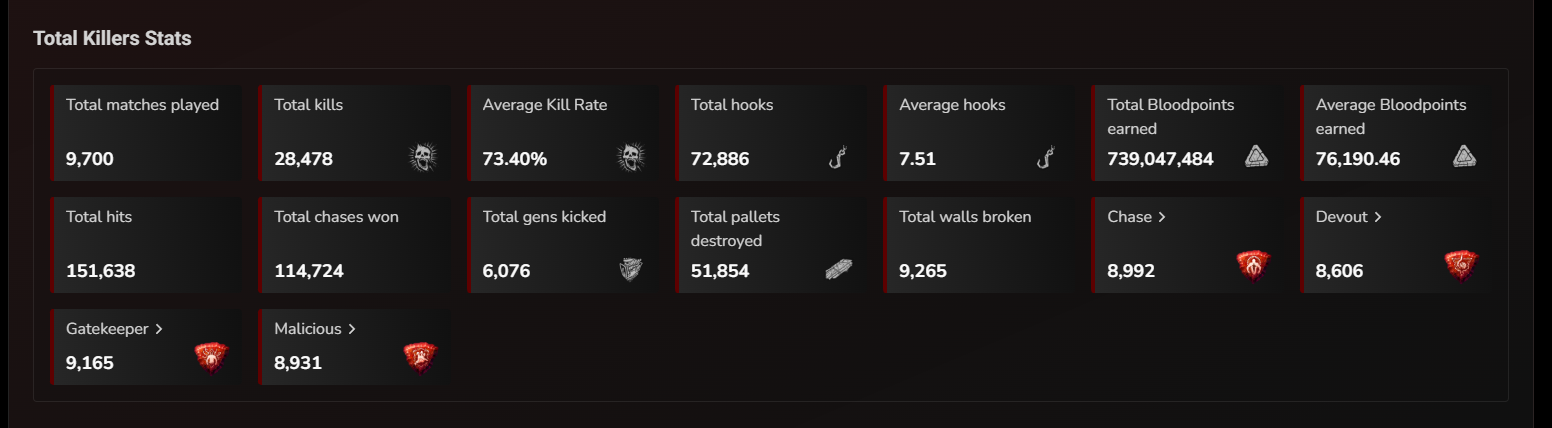Click the hook icon in Average hooks card
Viewport: 1552px width, 428px height.
click(1047, 157)
